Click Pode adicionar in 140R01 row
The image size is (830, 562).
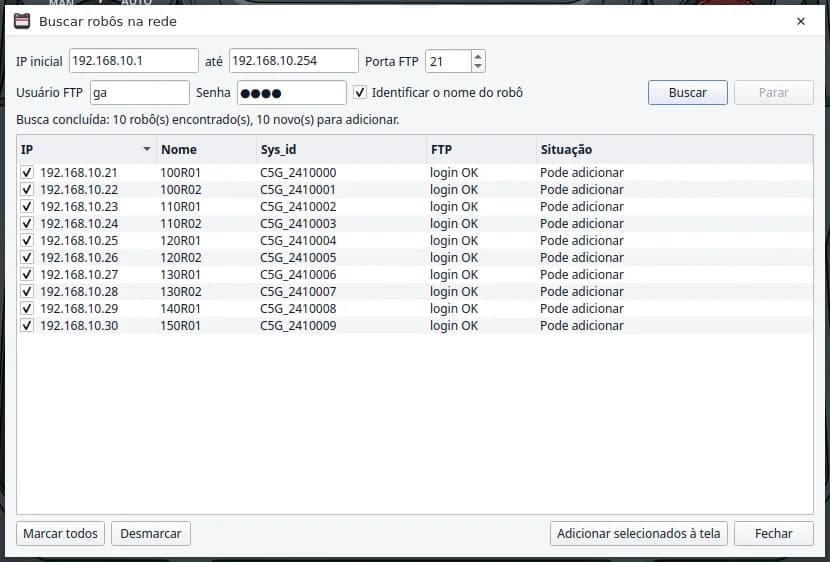[582, 308]
